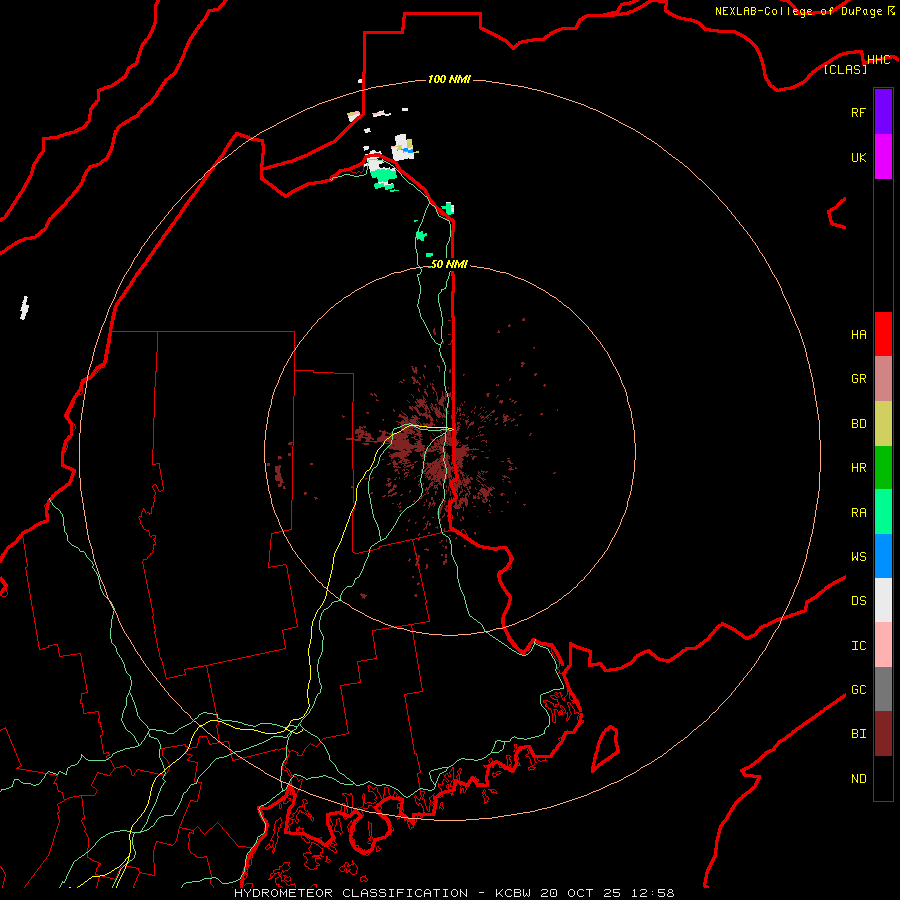Click the GC legend label
The image size is (900, 900).
click(x=858, y=689)
